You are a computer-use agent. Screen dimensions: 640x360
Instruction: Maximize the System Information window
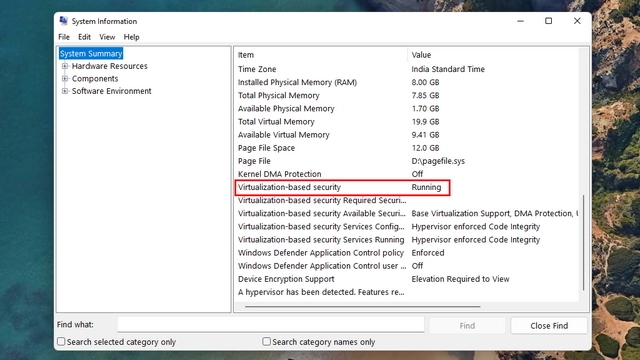click(x=549, y=21)
